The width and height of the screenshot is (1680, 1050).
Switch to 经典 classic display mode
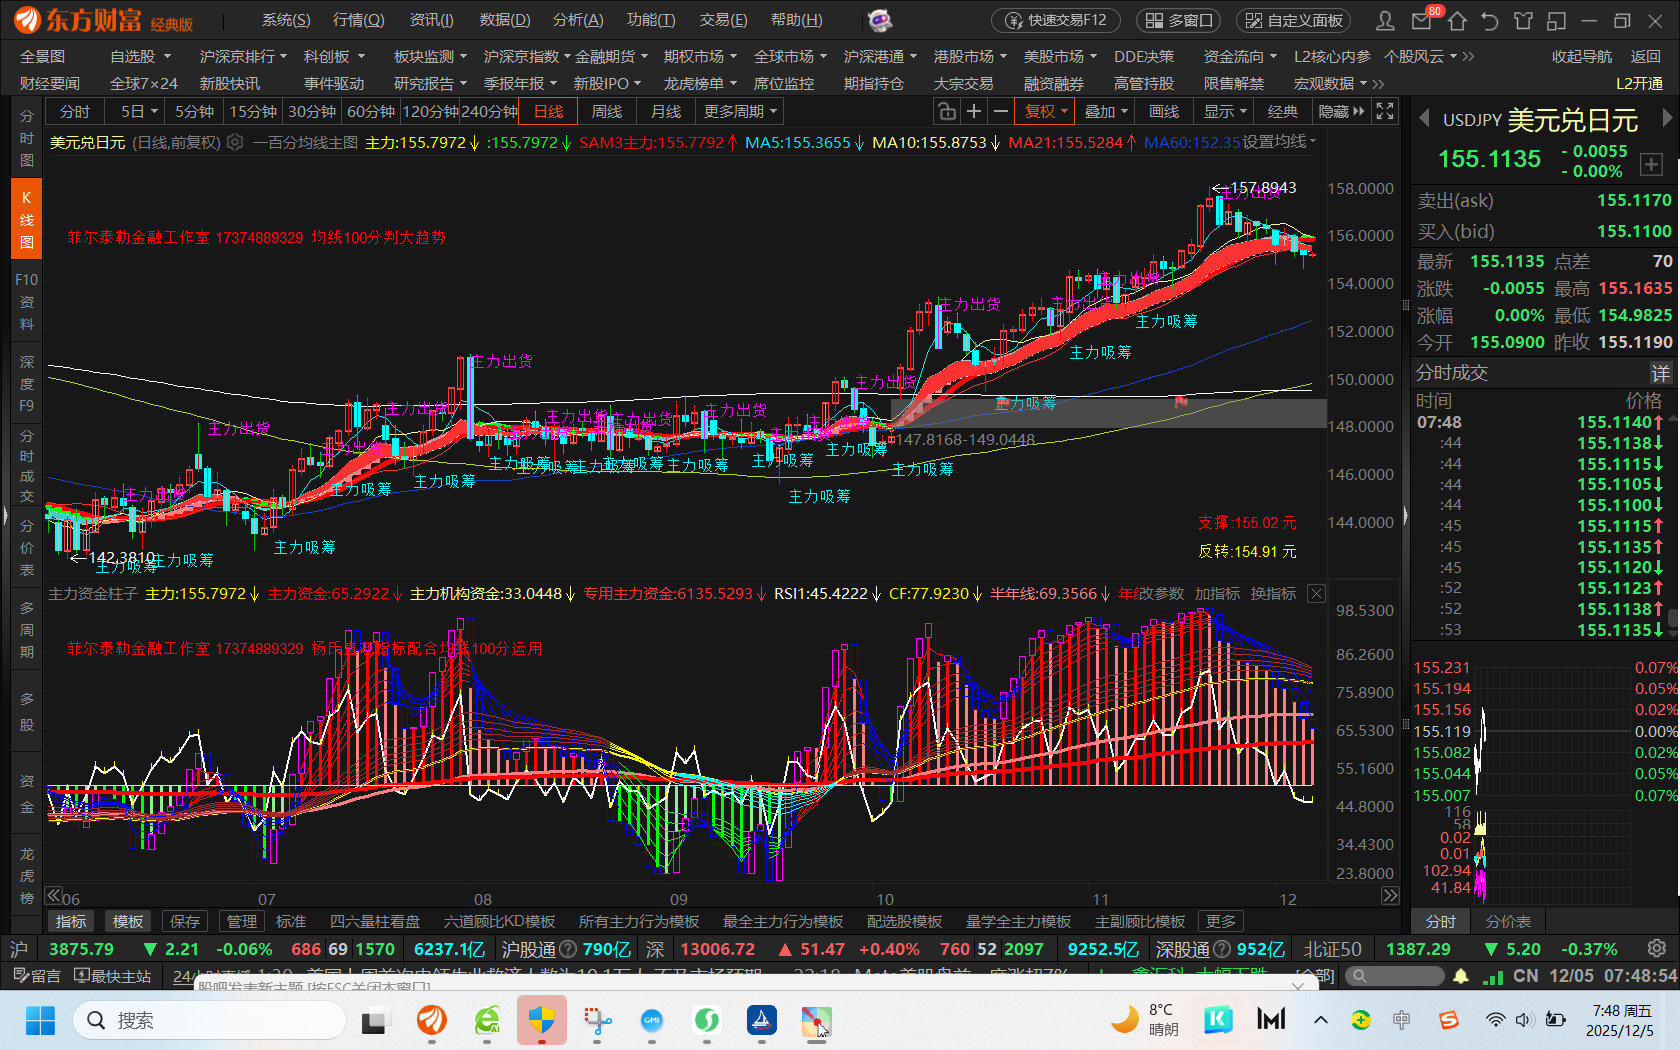(1282, 111)
